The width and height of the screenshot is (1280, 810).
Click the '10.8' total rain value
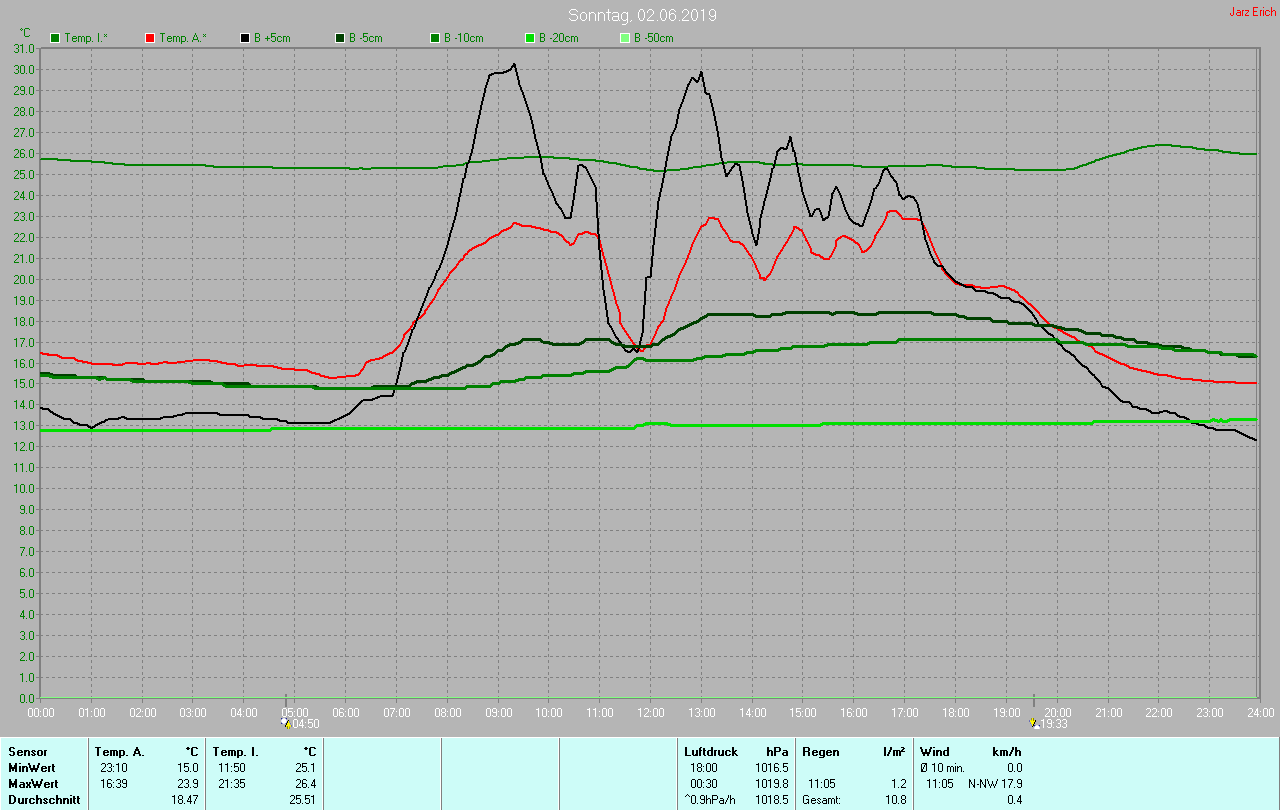(x=894, y=799)
